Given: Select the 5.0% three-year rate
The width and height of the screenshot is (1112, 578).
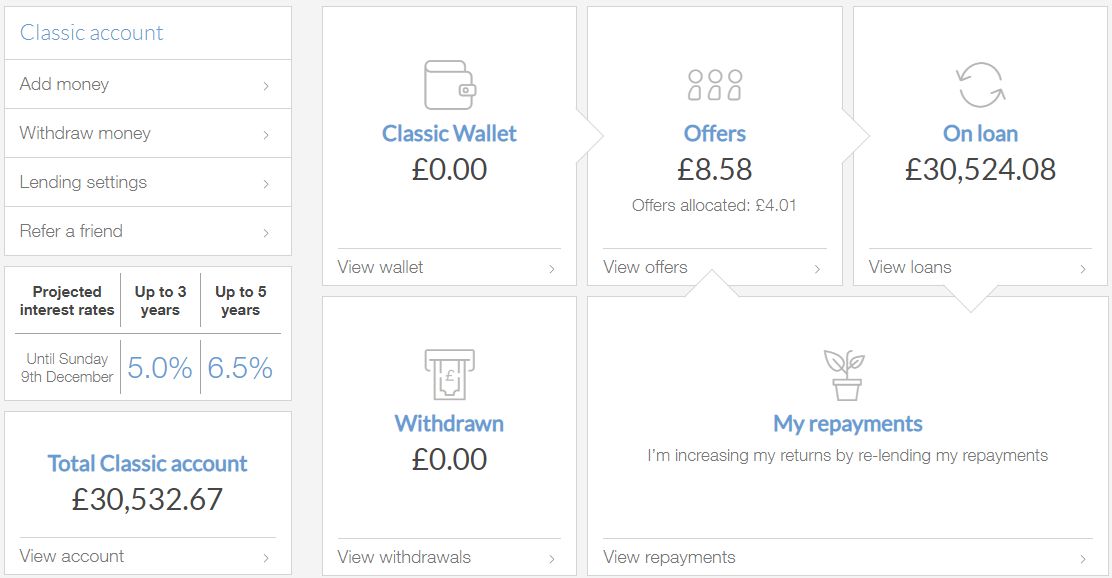Looking at the screenshot, I should [160, 368].
